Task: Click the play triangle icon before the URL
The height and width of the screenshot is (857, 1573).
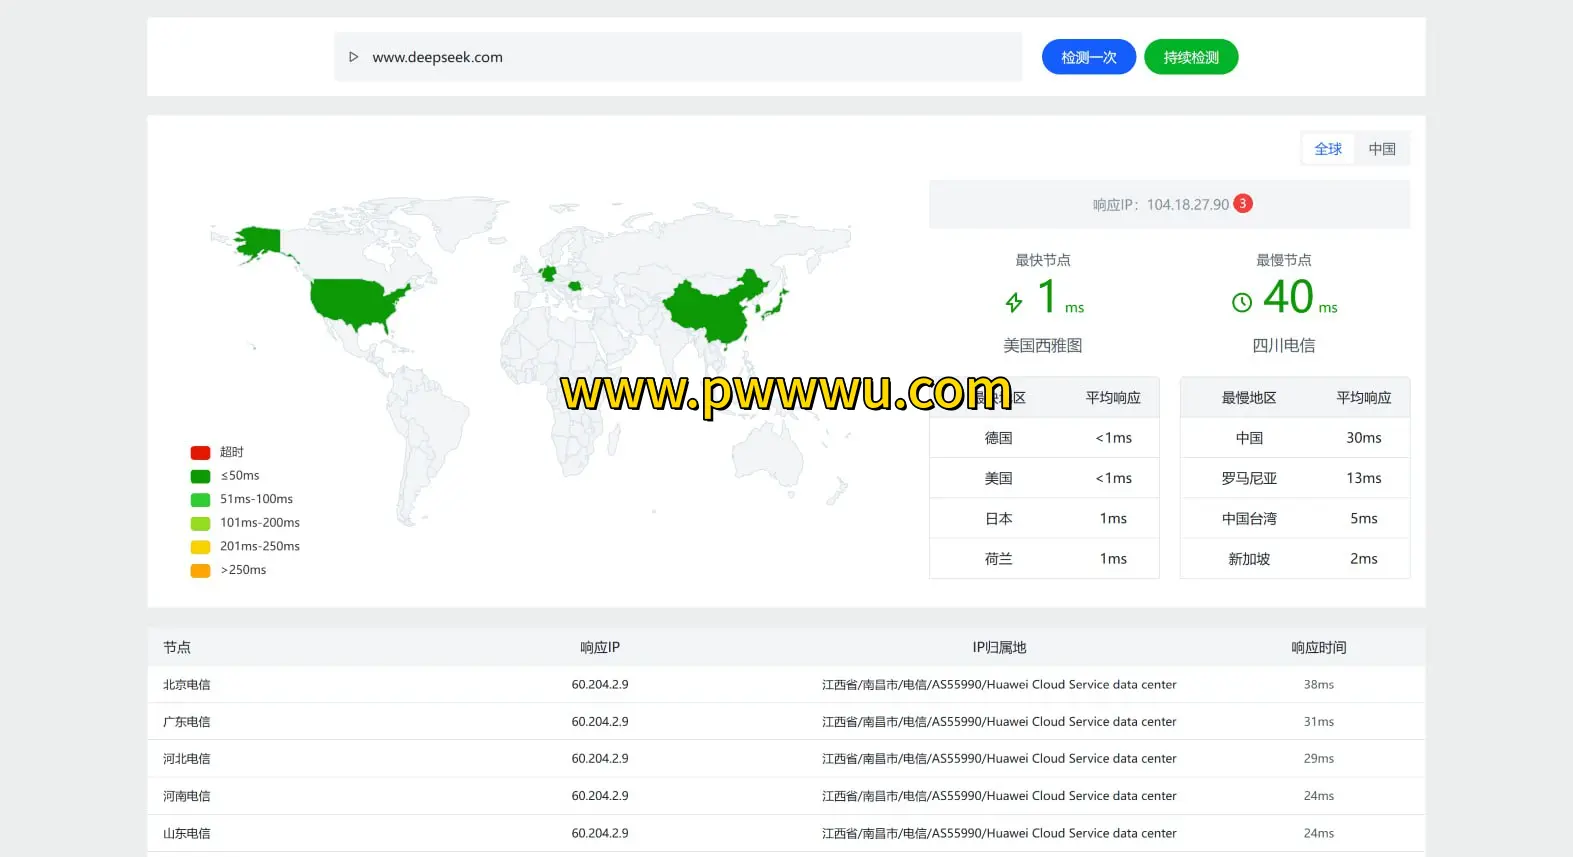Action: 353,57
